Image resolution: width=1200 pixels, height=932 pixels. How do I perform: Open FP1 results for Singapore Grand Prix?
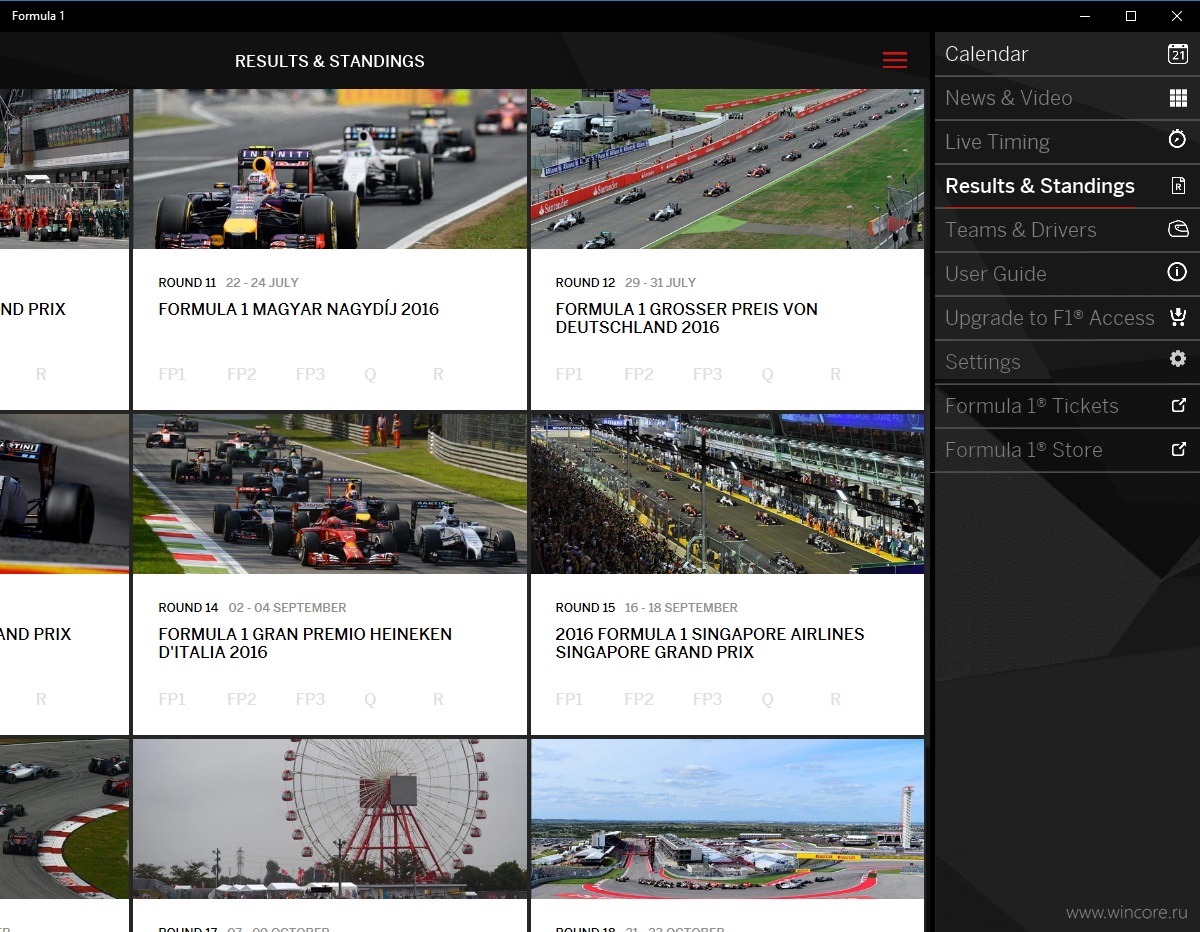coord(569,699)
